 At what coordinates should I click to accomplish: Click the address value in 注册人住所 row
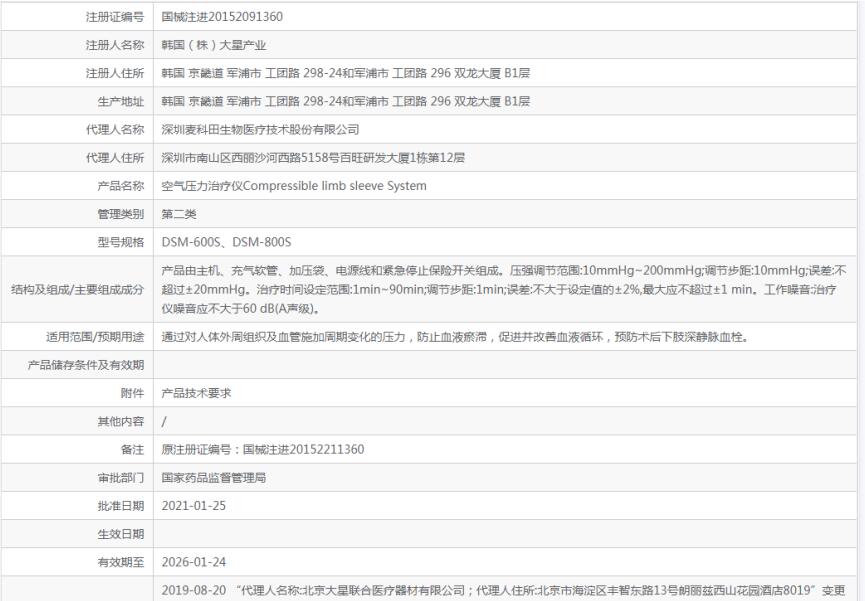[x=345, y=73]
